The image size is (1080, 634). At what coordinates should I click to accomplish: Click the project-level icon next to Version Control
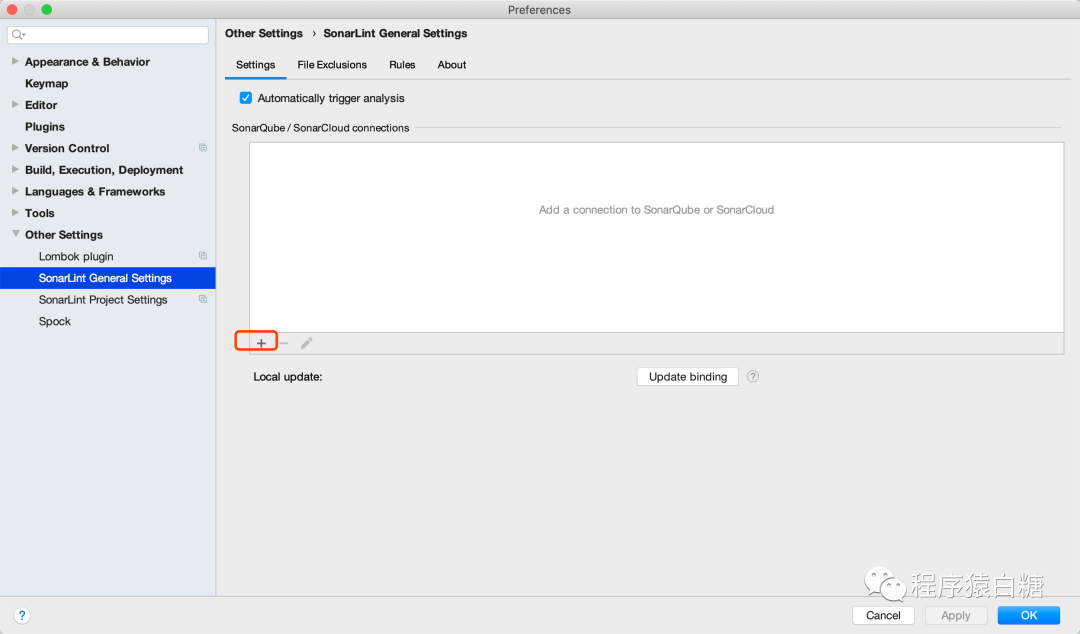point(202,147)
